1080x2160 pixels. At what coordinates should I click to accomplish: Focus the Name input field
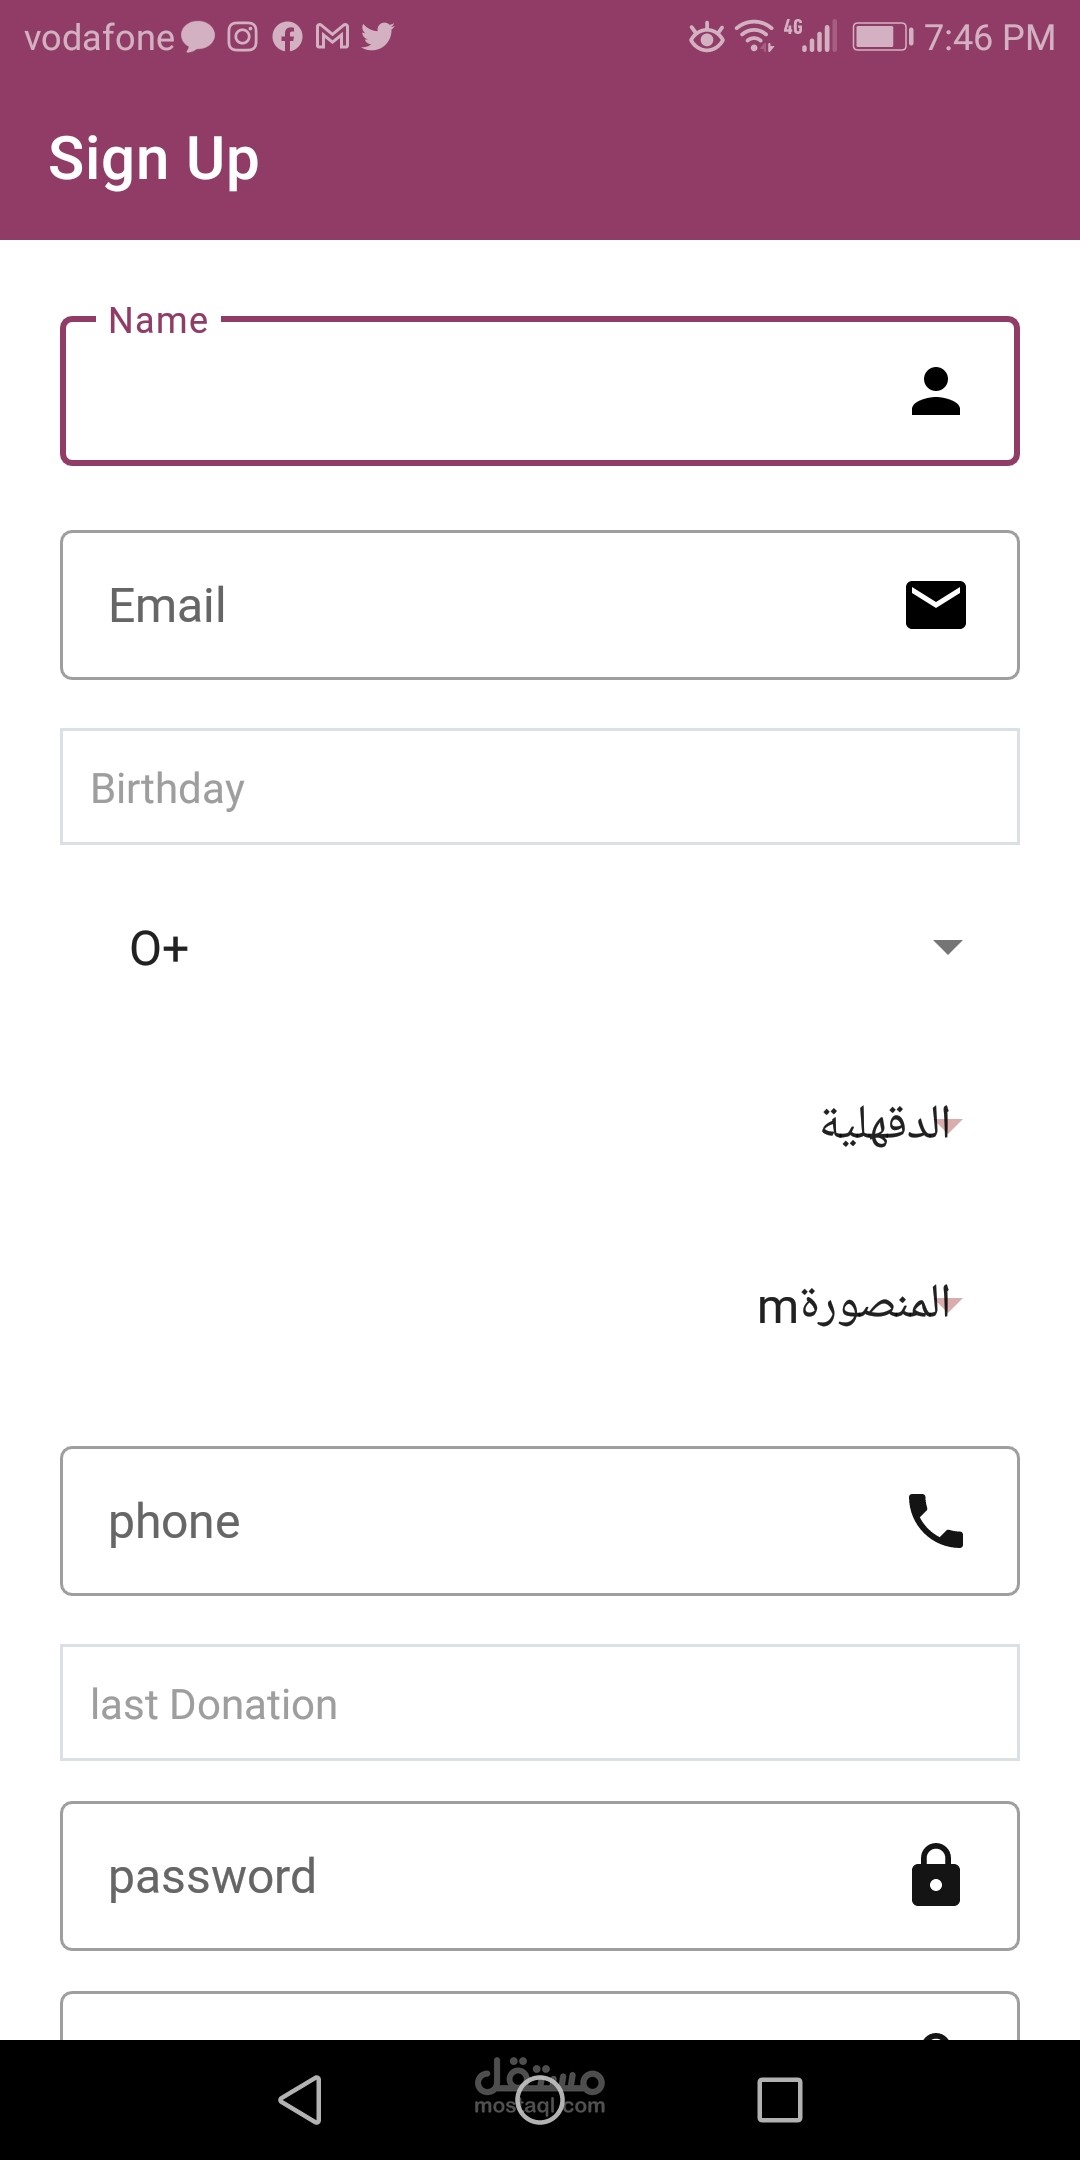[x=480, y=391]
